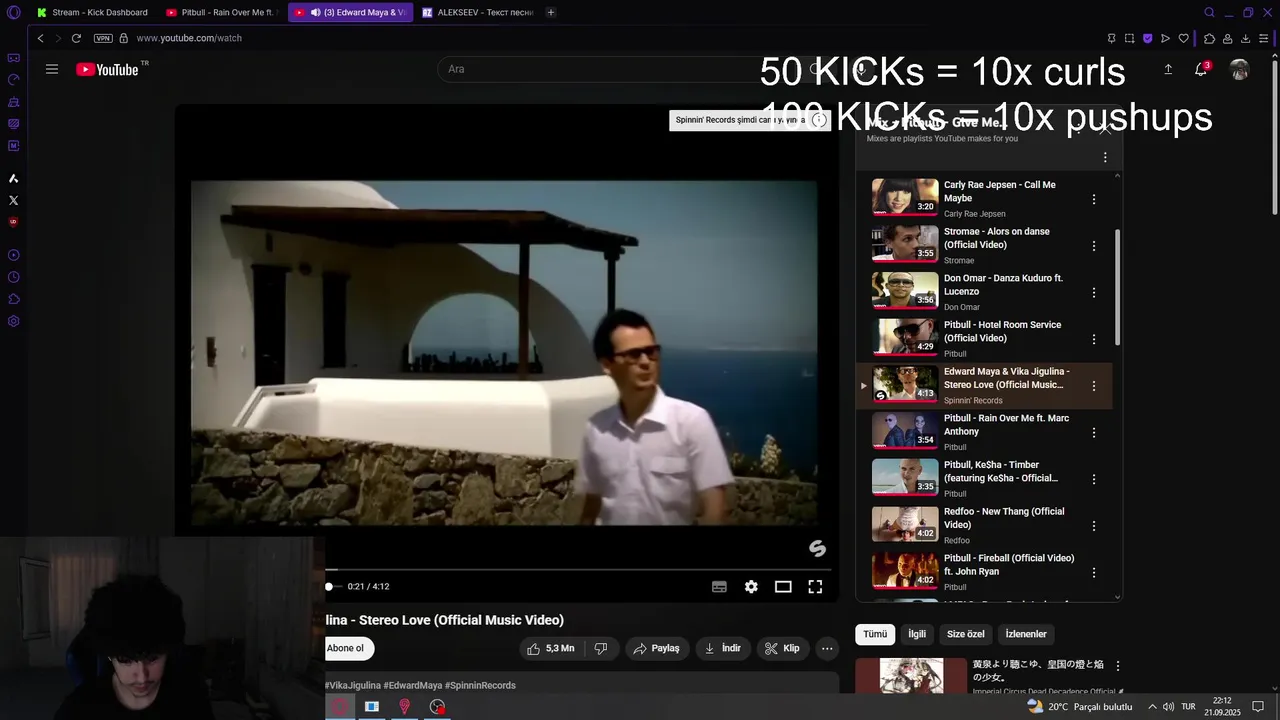Open options for Rain Over Me row

click(x=1094, y=433)
